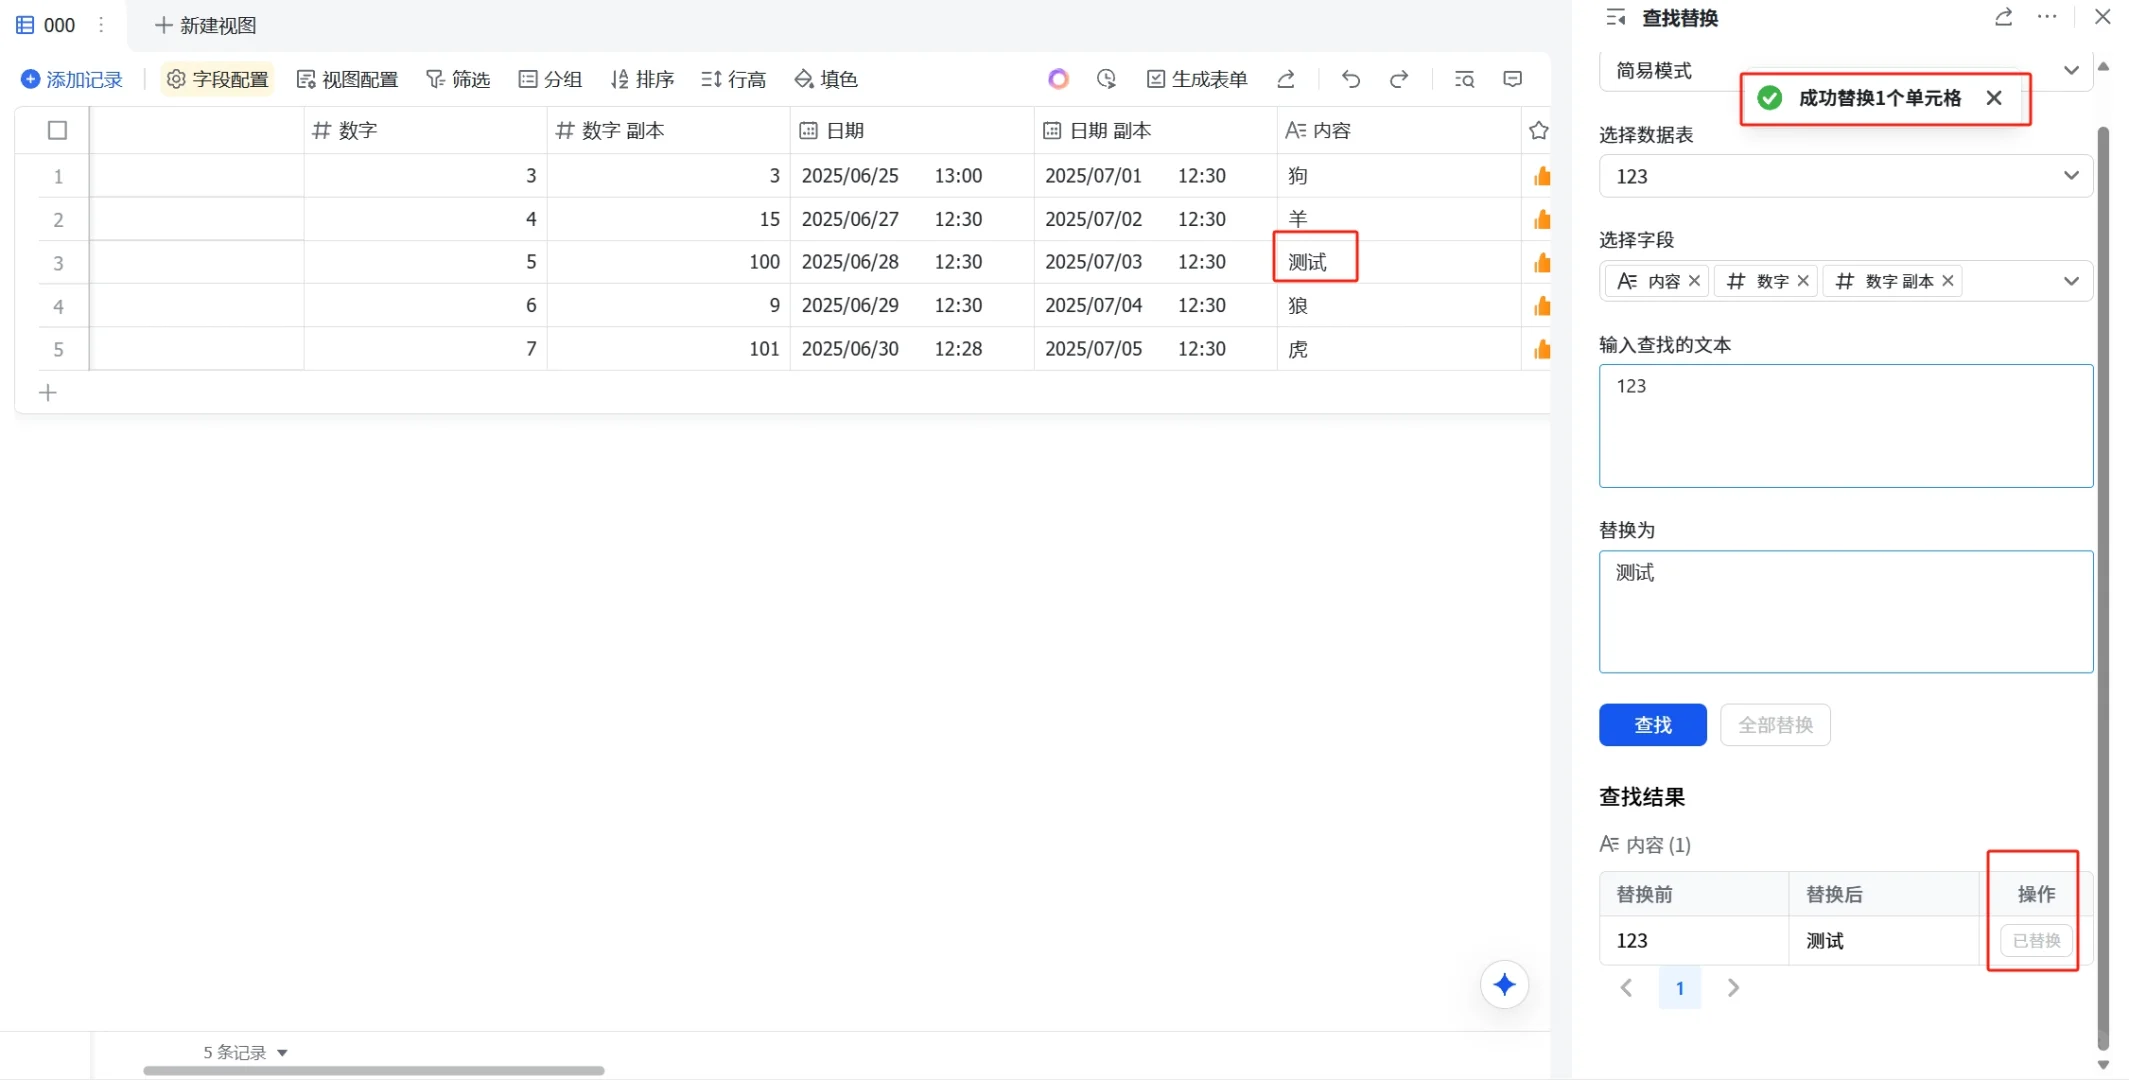Click the share arrow next to 生成表单
The width and height of the screenshot is (2129, 1080).
(1286, 79)
